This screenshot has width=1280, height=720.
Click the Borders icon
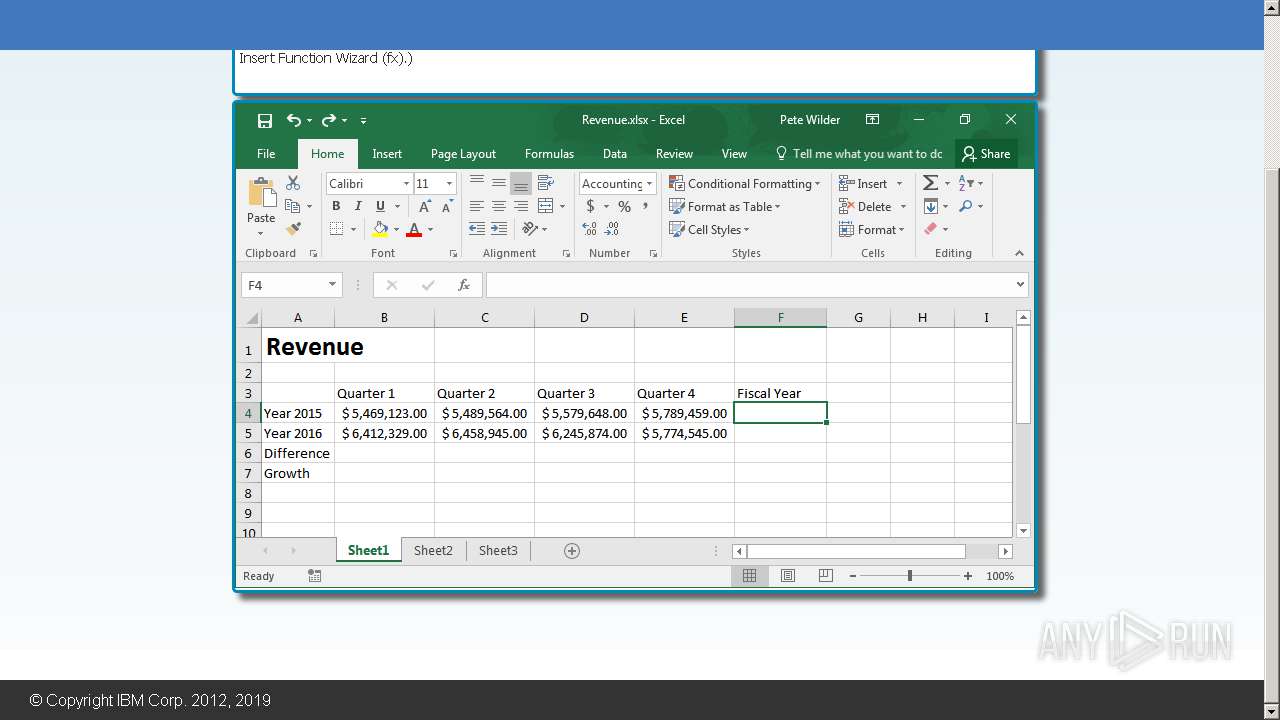pos(336,229)
